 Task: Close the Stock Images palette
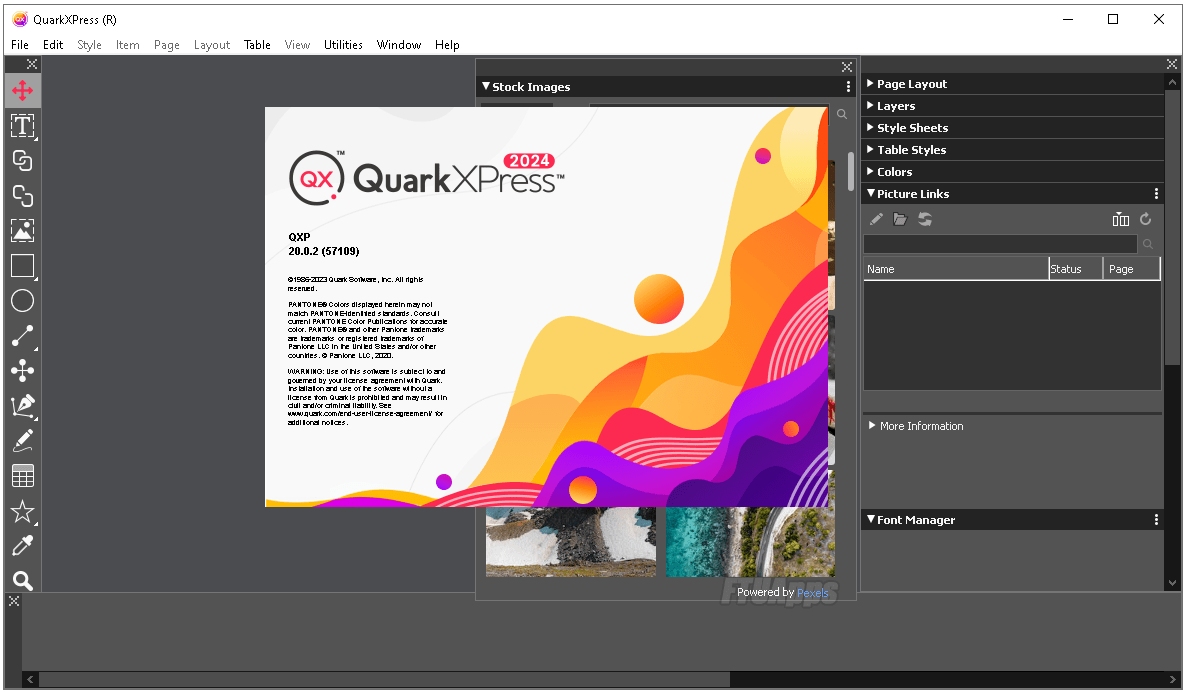click(x=846, y=66)
